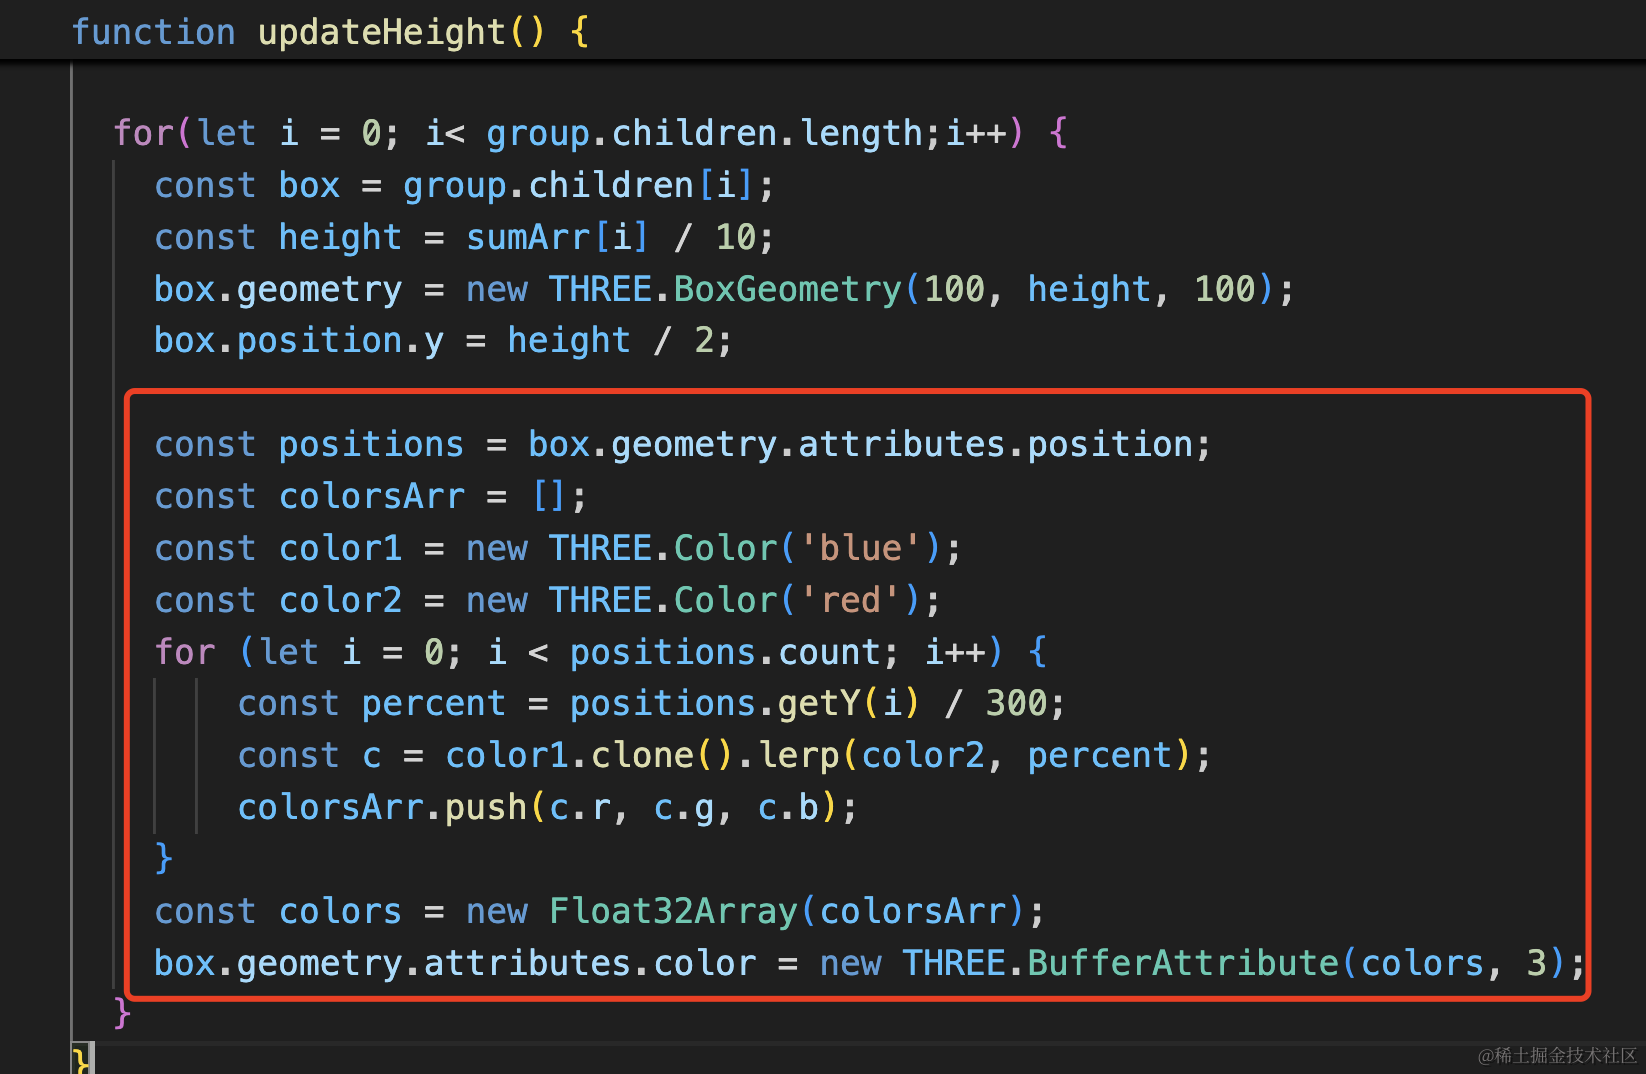
Task: Click the const box declaration name
Action: coord(310,185)
